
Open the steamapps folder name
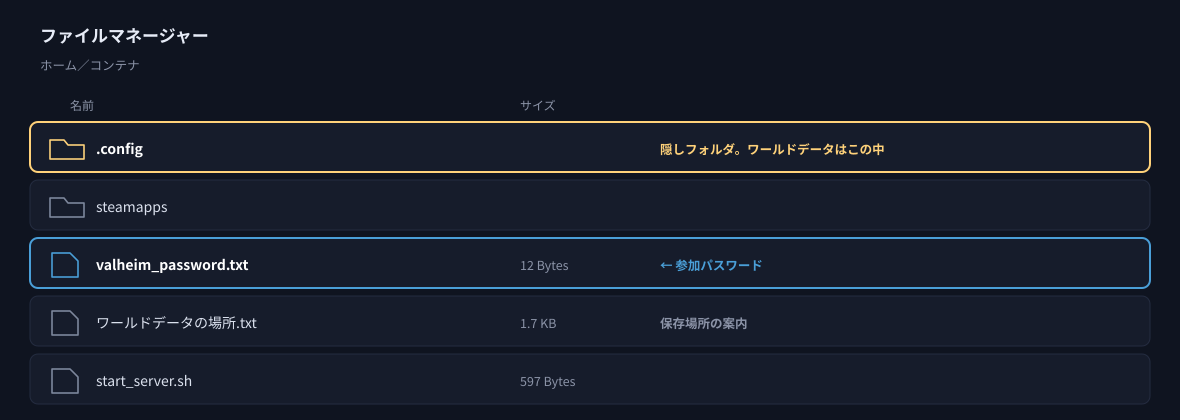[x=132, y=207]
